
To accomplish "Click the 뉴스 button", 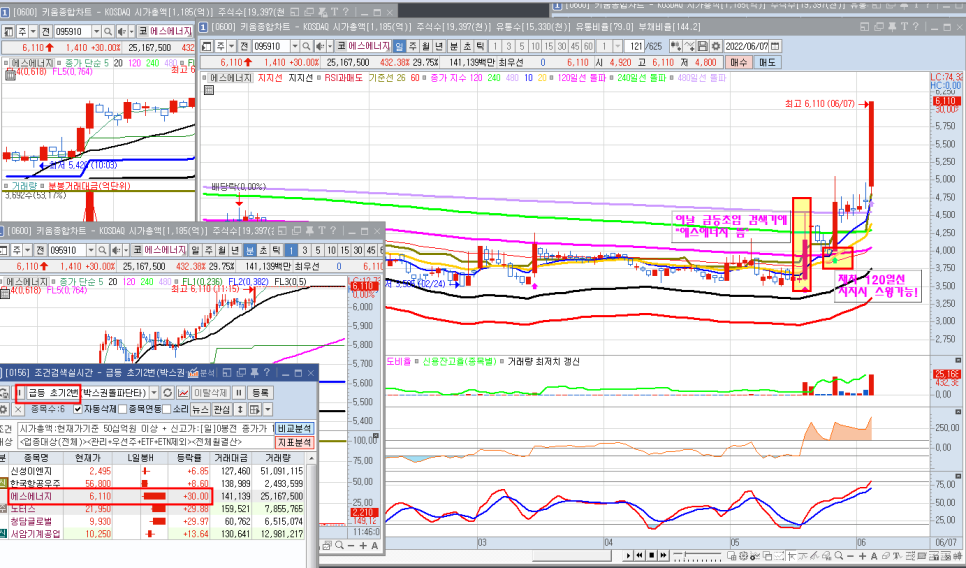I will (x=200, y=410).
